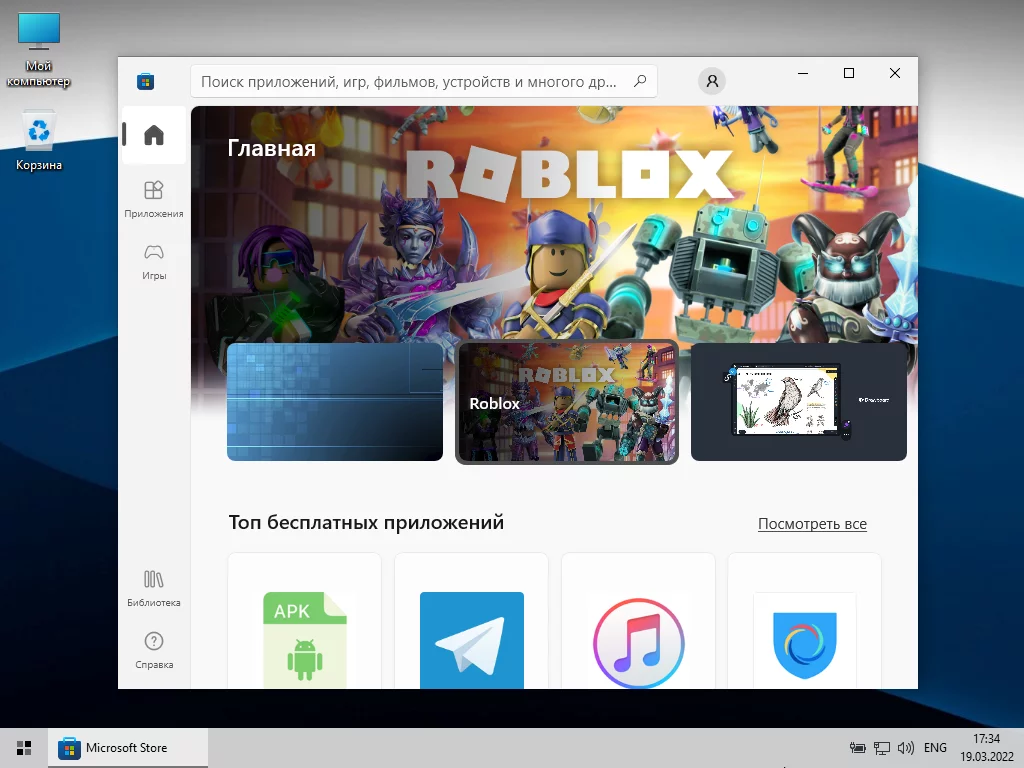Click the Посмотреть все link
The width and height of the screenshot is (1024, 768).
coord(812,524)
